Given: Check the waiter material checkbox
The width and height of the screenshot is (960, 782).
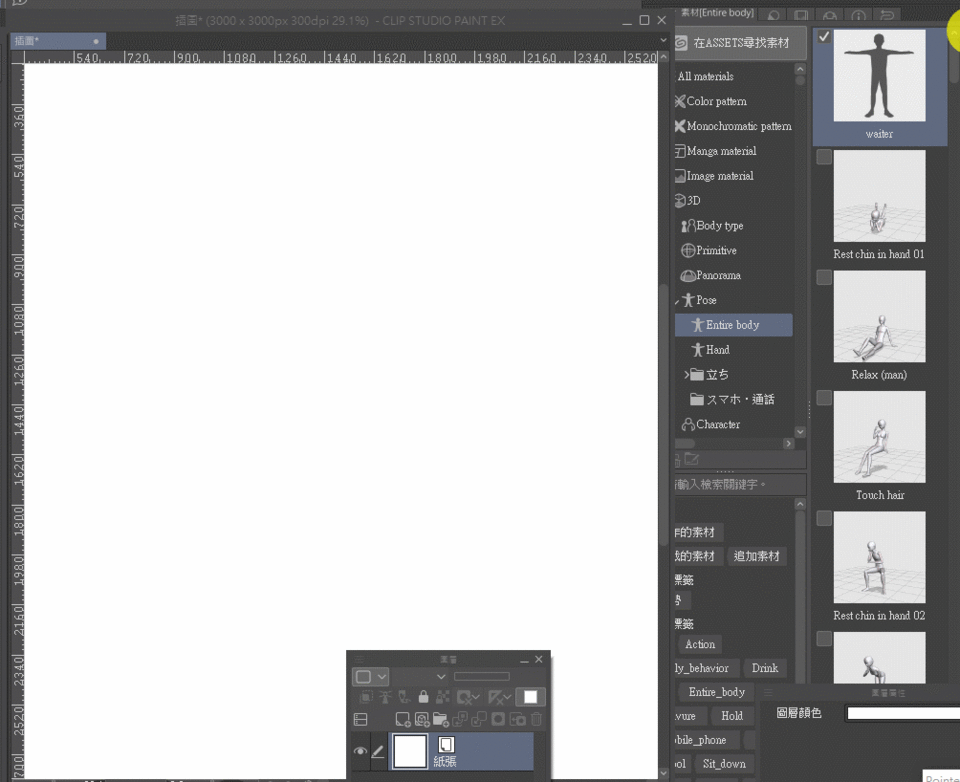Looking at the screenshot, I should [x=824, y=36].
